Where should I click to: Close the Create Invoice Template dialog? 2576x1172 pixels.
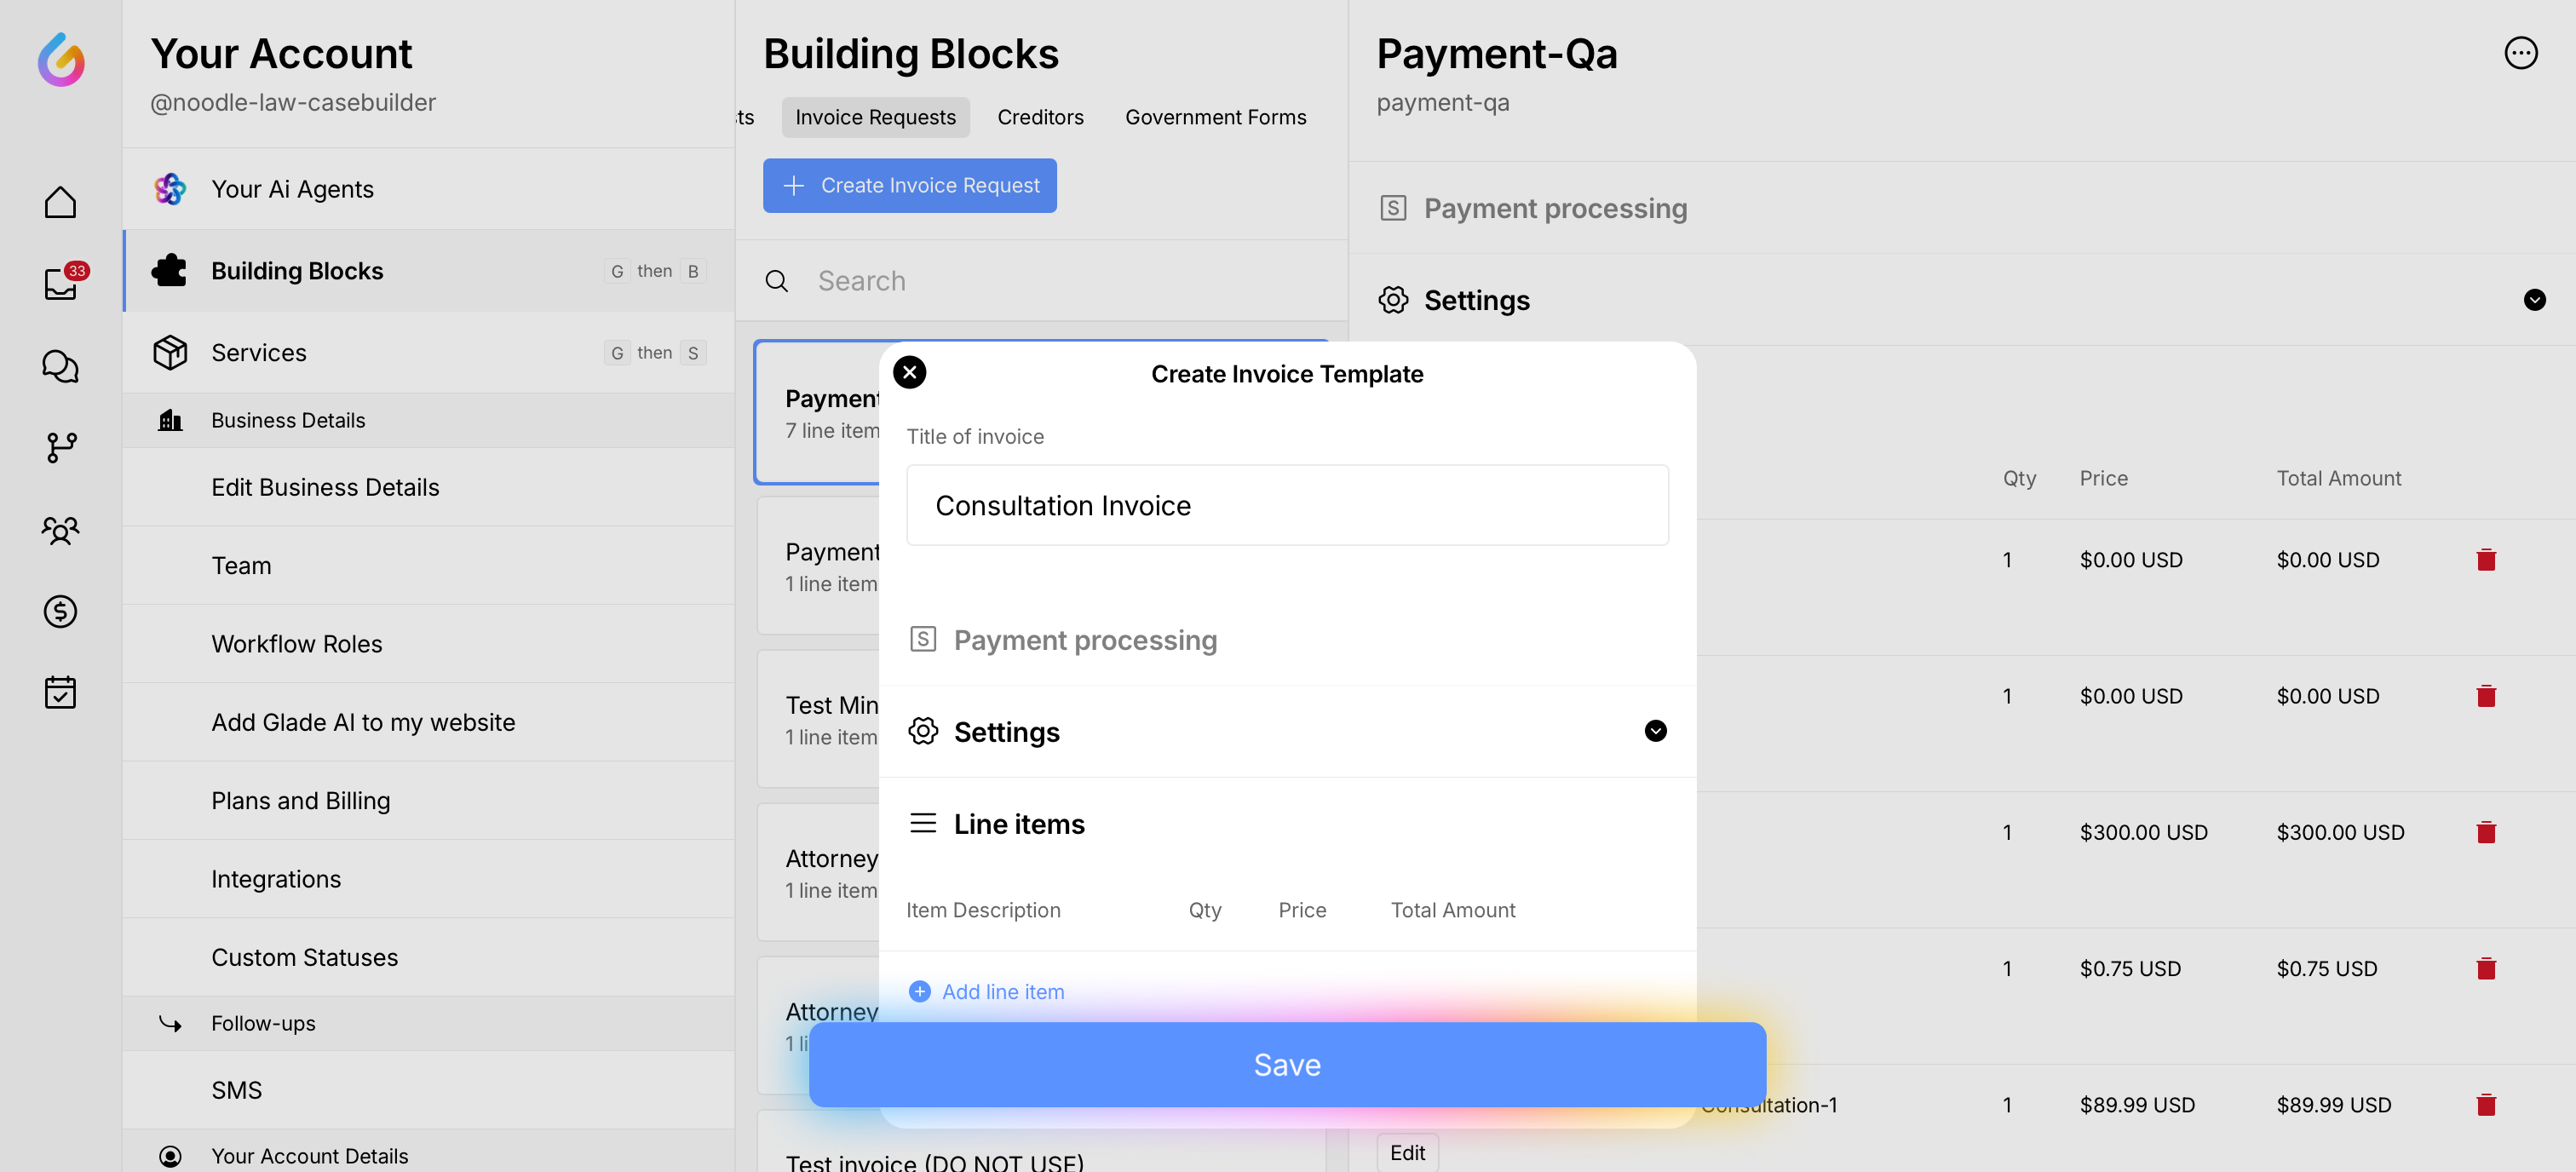point(909,373)
